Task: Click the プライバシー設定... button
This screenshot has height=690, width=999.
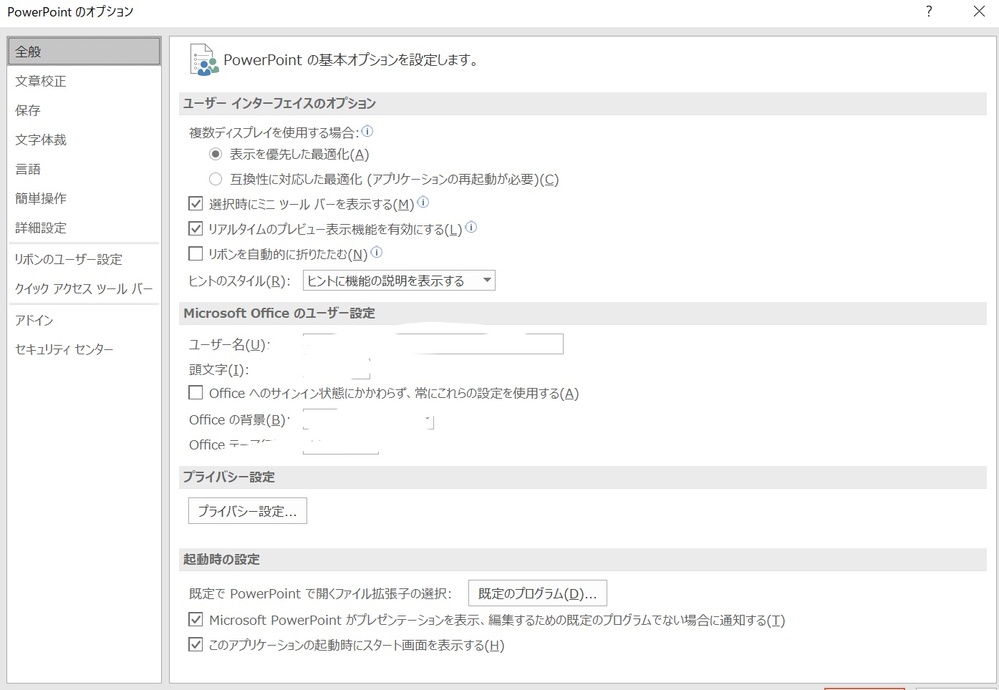Action: (x=247, y=511)
